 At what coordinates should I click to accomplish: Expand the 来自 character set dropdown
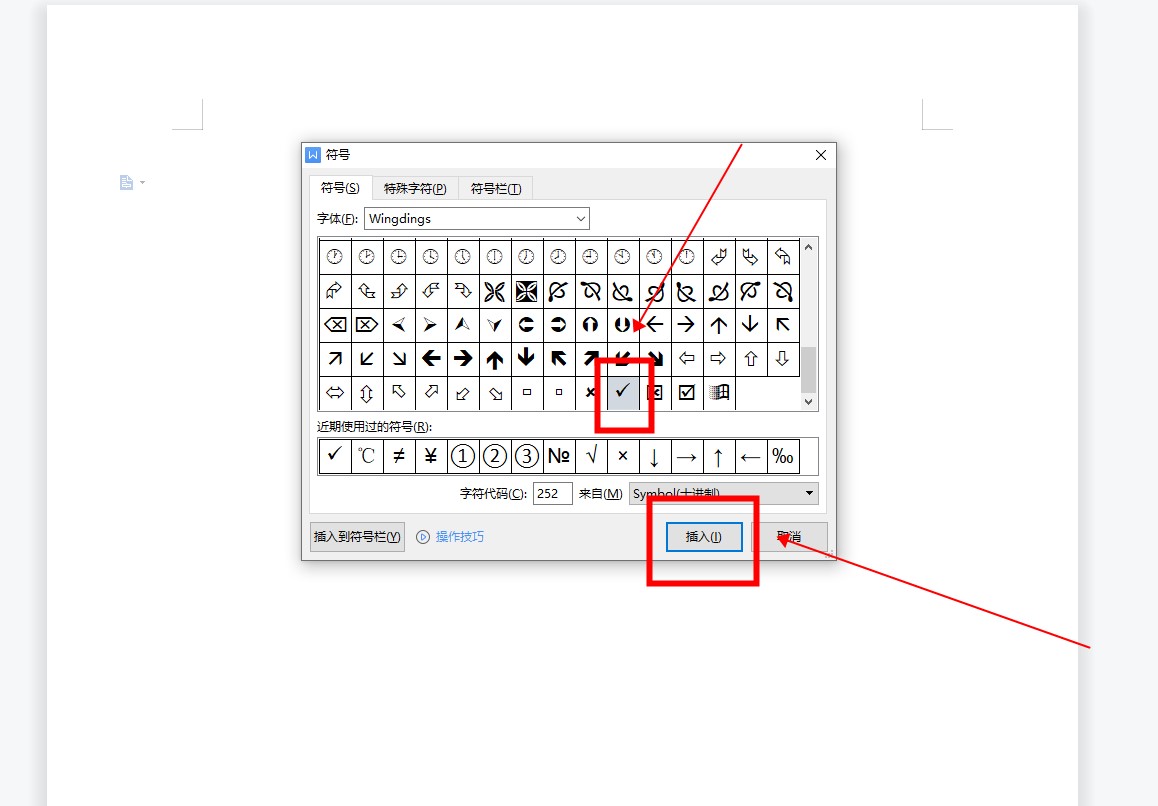coord(809,494)
